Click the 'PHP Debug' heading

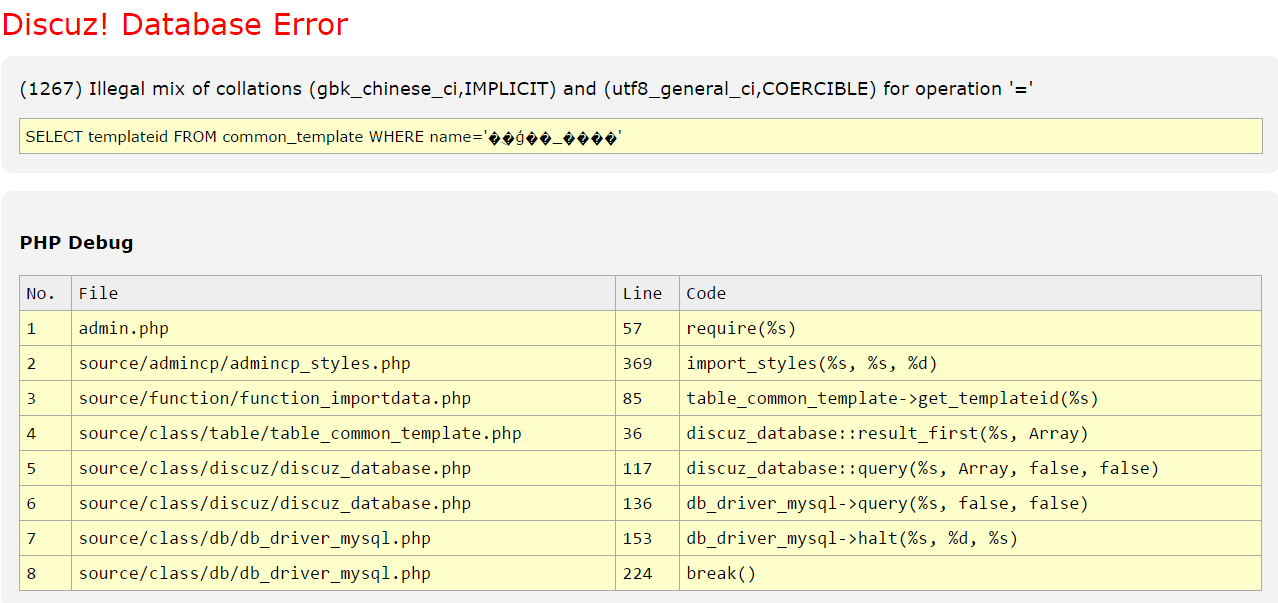76,242
